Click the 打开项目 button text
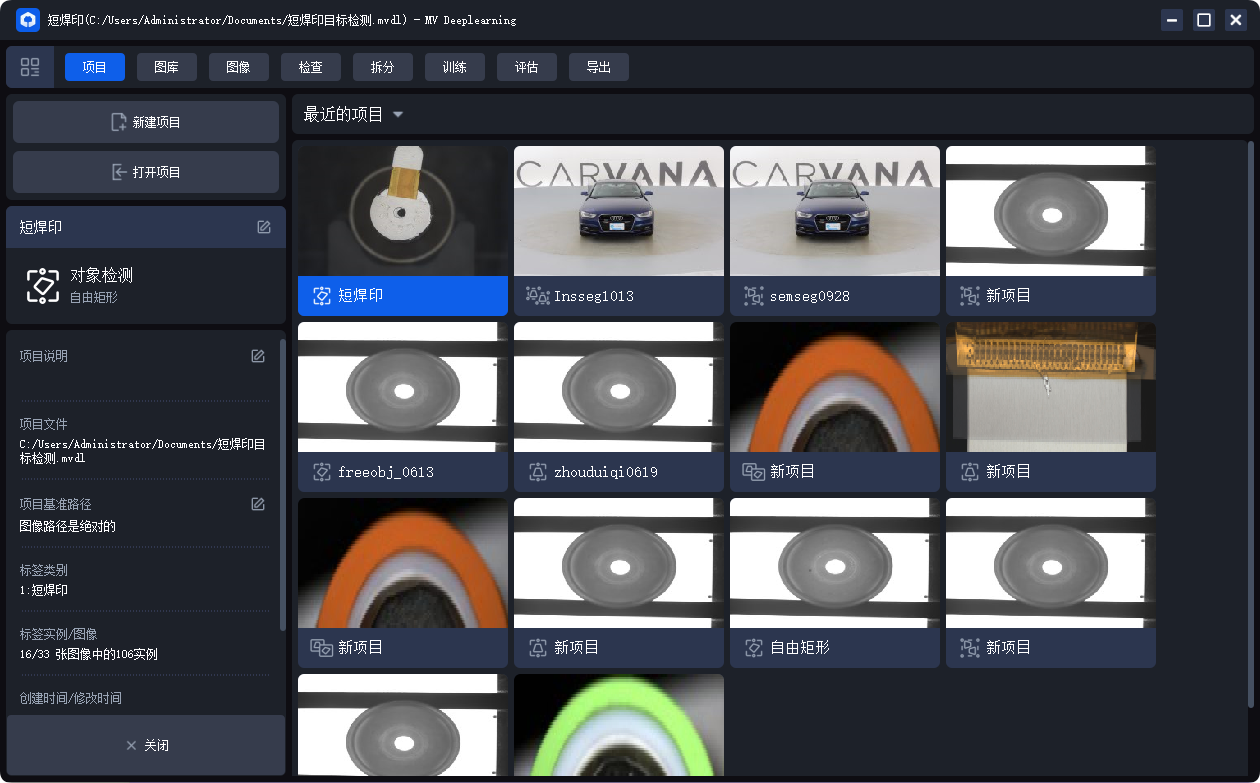Screen dimensions: 1260x783 tap(157, 172)
